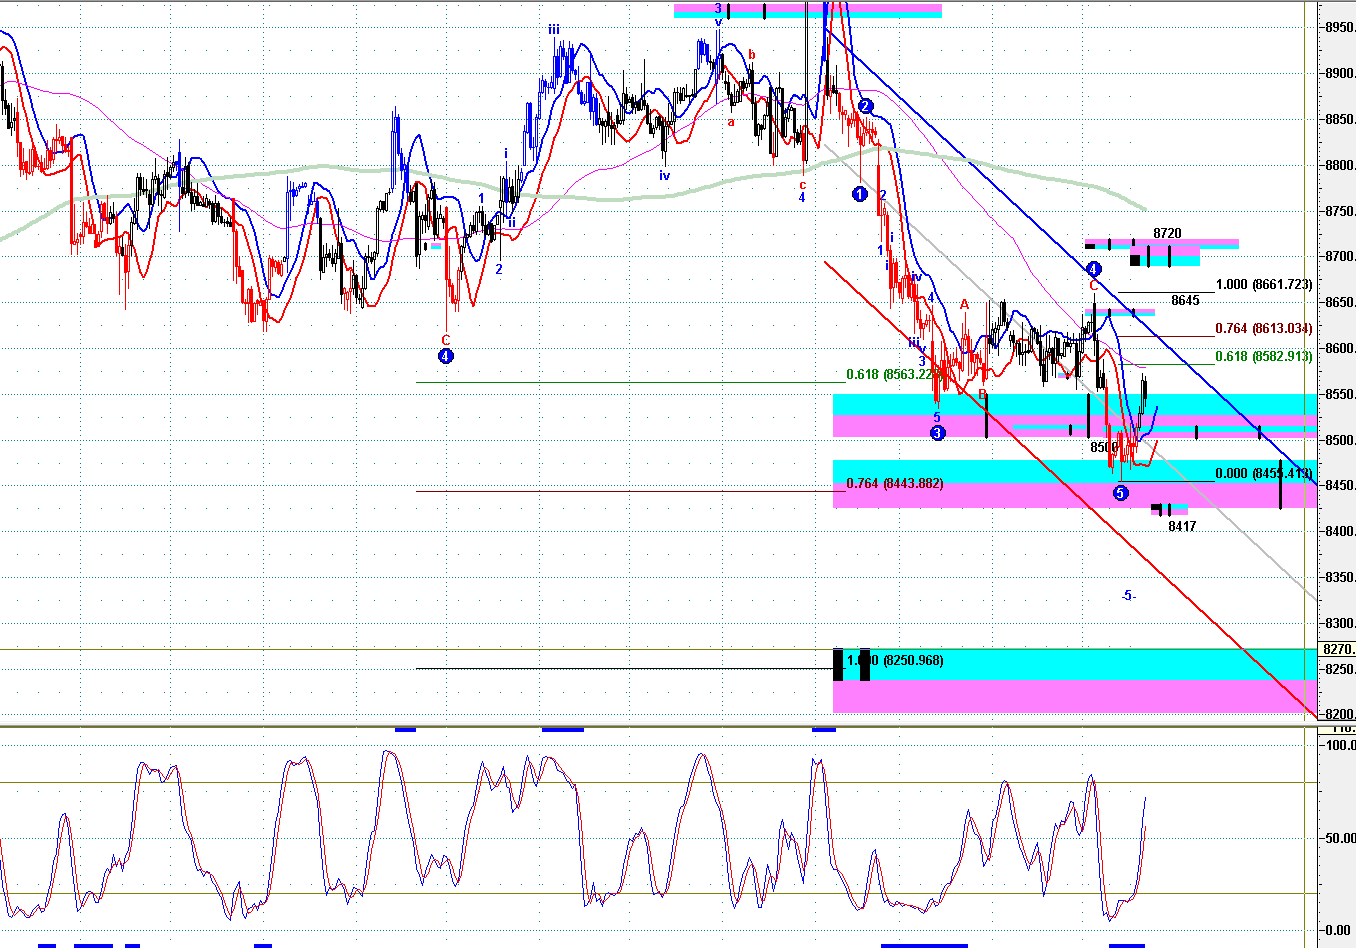
Task: Click the 8270 price box on axis
Action: [x=1337, y=649]
